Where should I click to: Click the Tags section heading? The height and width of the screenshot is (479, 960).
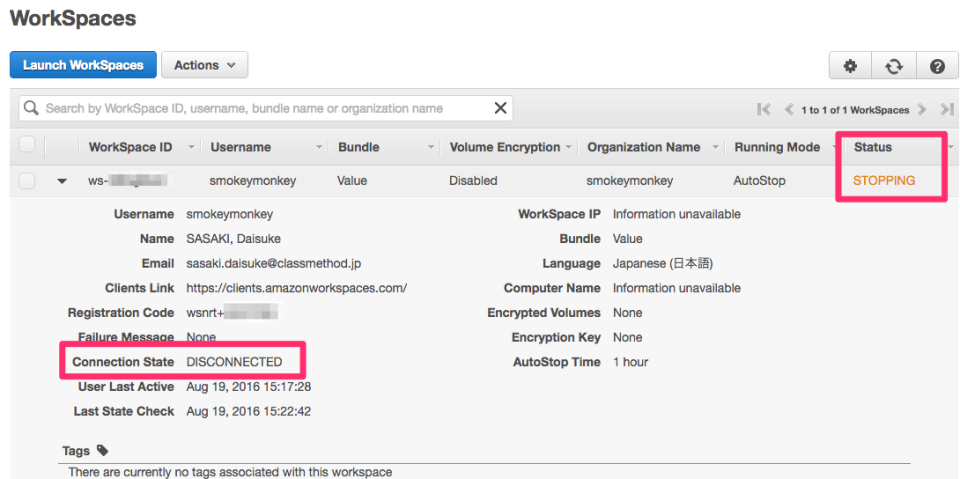click(x=76, y=451)
